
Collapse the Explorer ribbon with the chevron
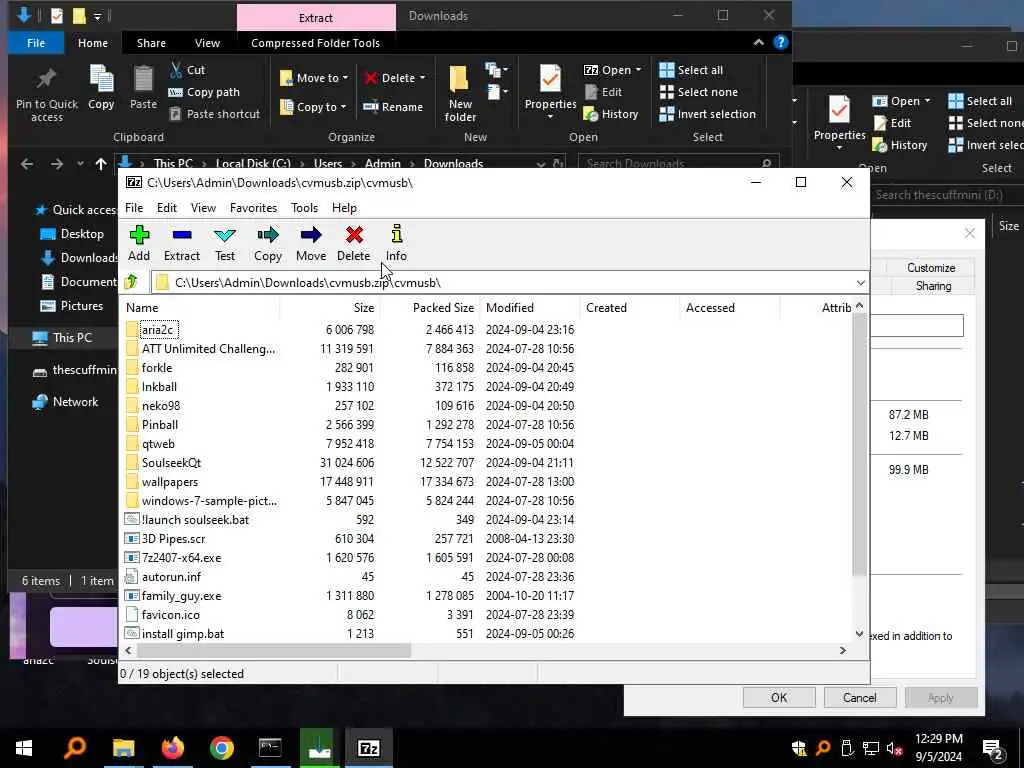click(x=758, y=42)
